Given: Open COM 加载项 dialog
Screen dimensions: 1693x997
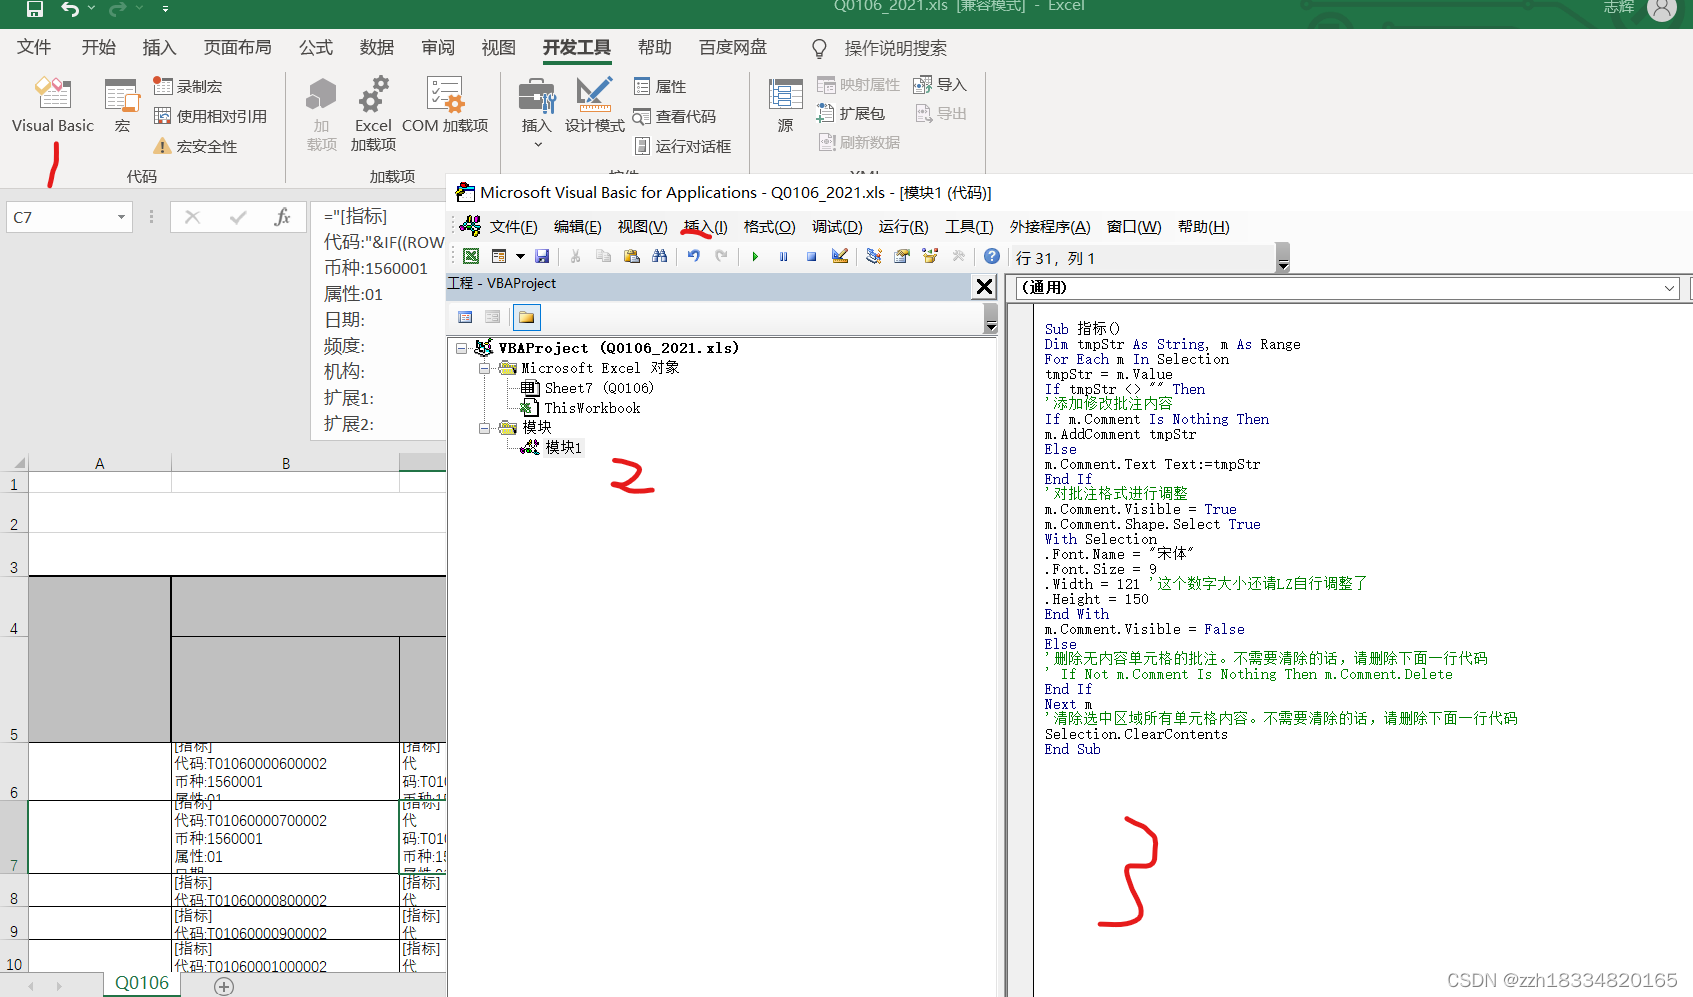Looking at the screenshot, I should [x=445, y=105].
